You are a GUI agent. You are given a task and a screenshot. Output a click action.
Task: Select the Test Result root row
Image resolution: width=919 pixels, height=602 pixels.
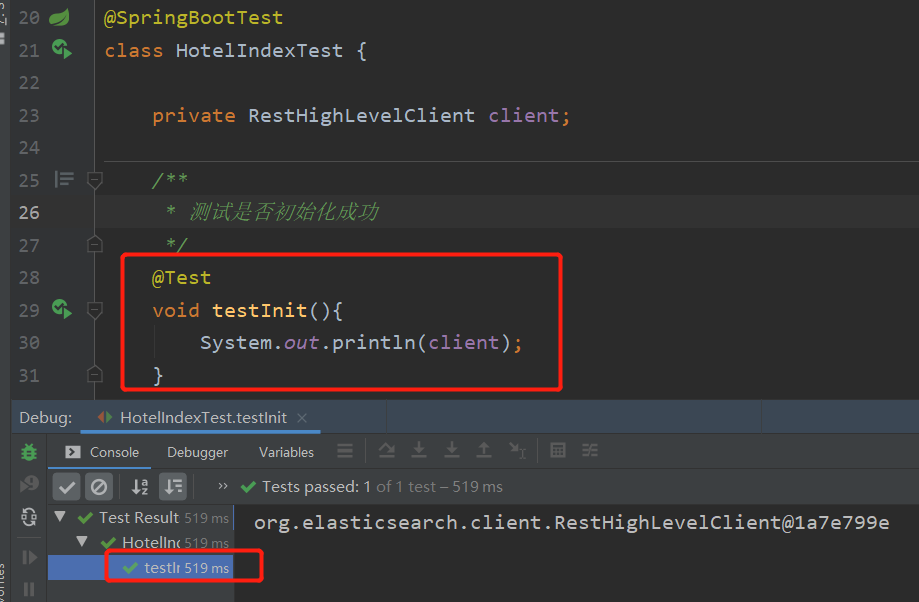[141, 518]
